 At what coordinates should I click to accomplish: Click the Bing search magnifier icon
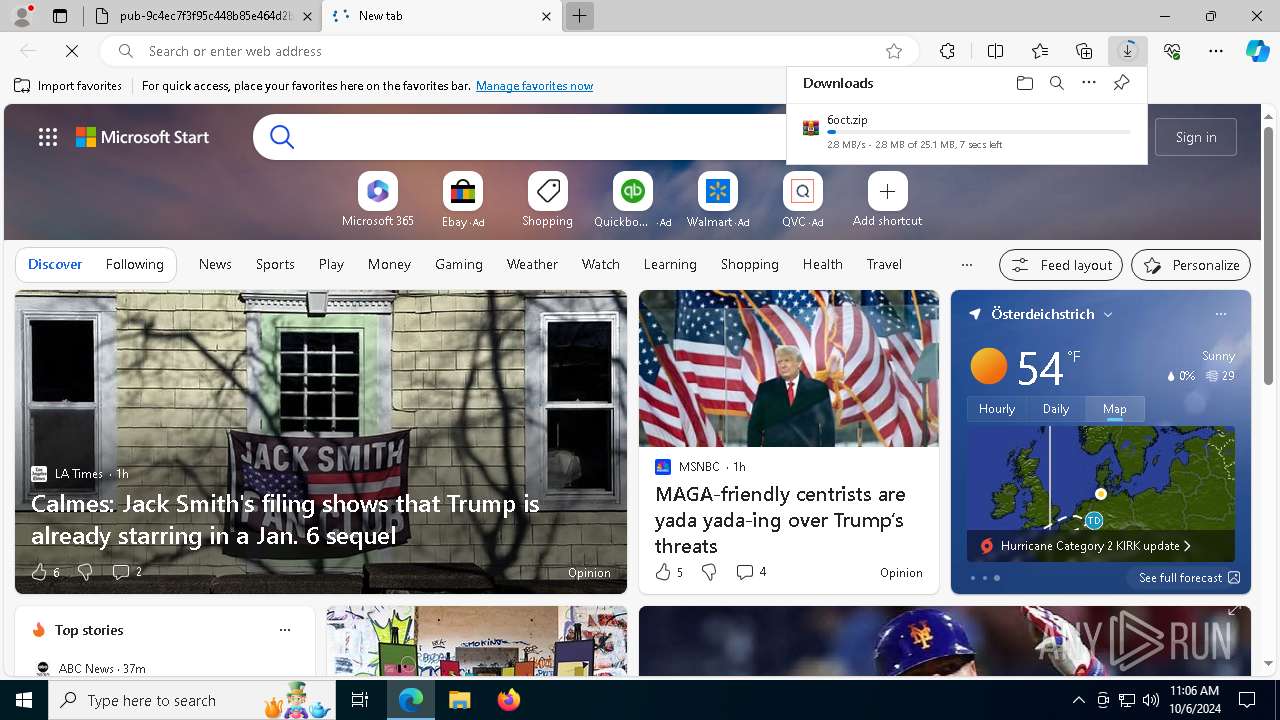pyautogui.click(x=282, y=137)
